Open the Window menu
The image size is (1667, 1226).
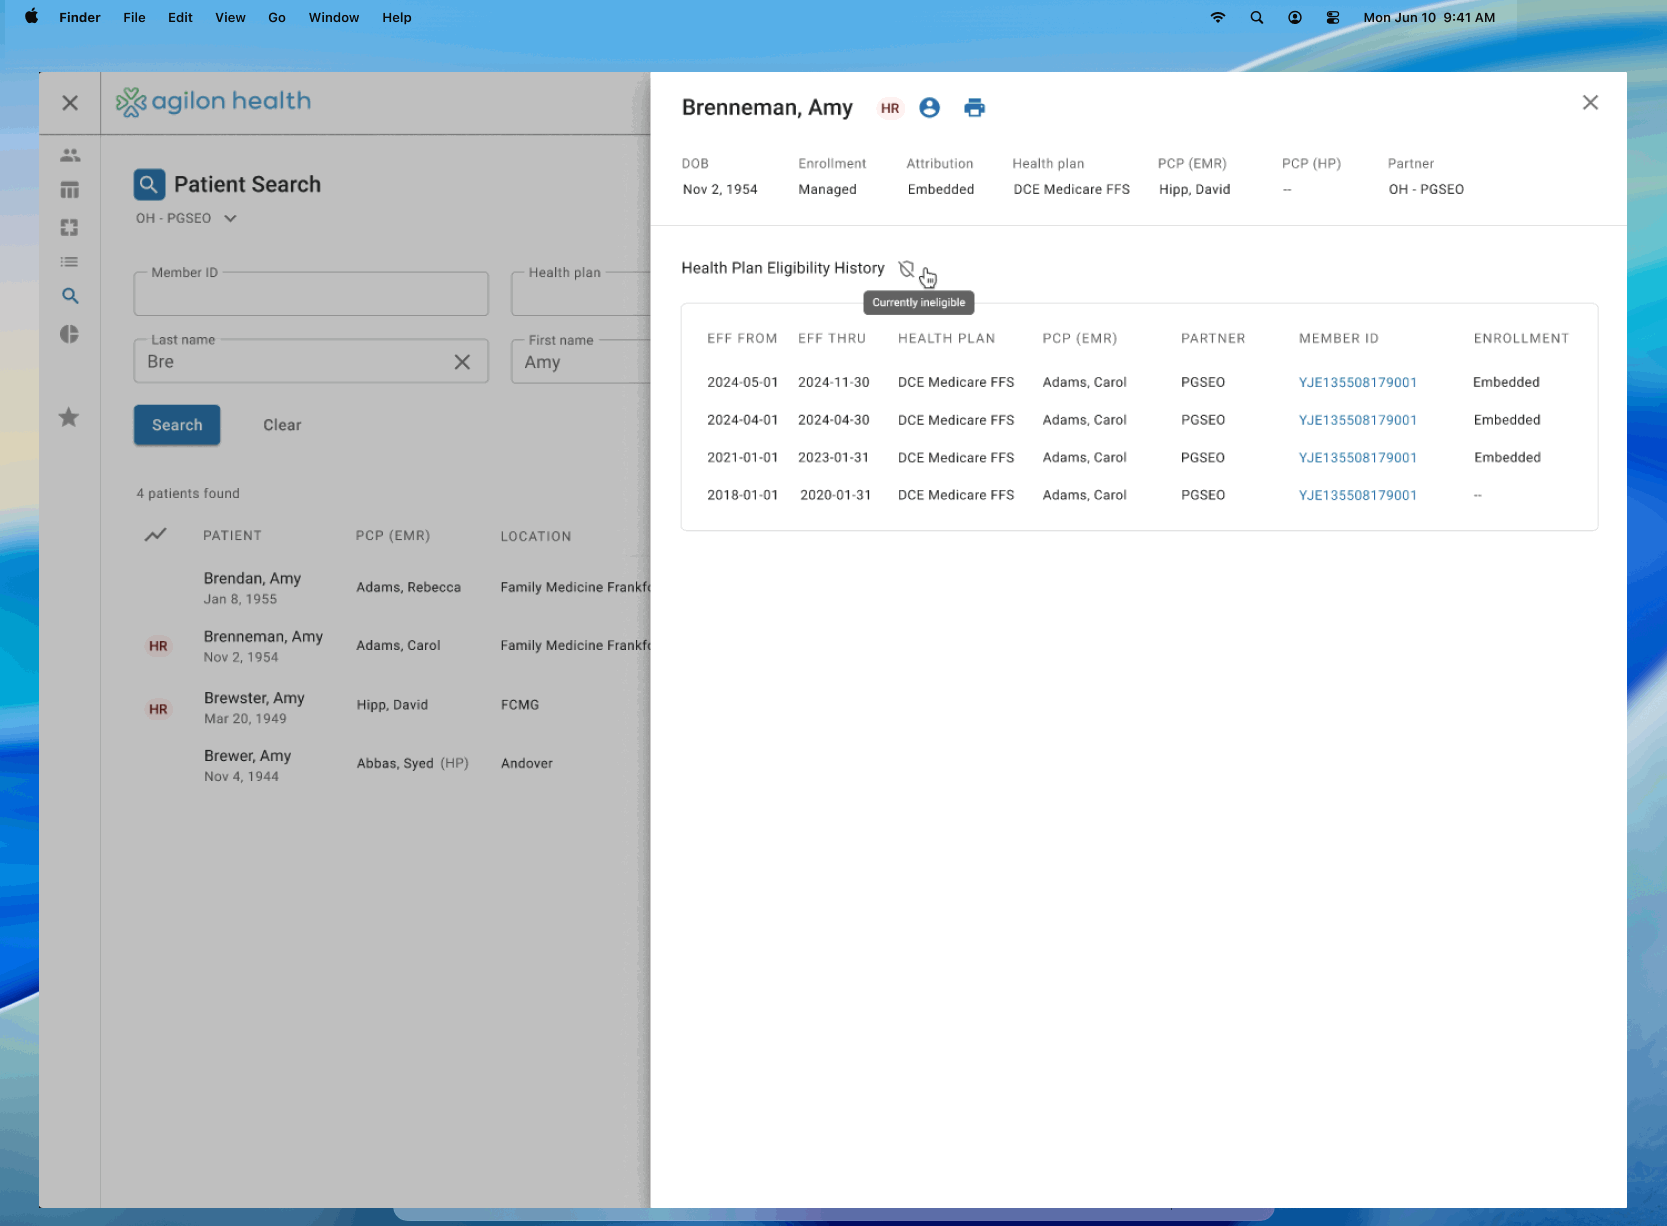point(334,17)
